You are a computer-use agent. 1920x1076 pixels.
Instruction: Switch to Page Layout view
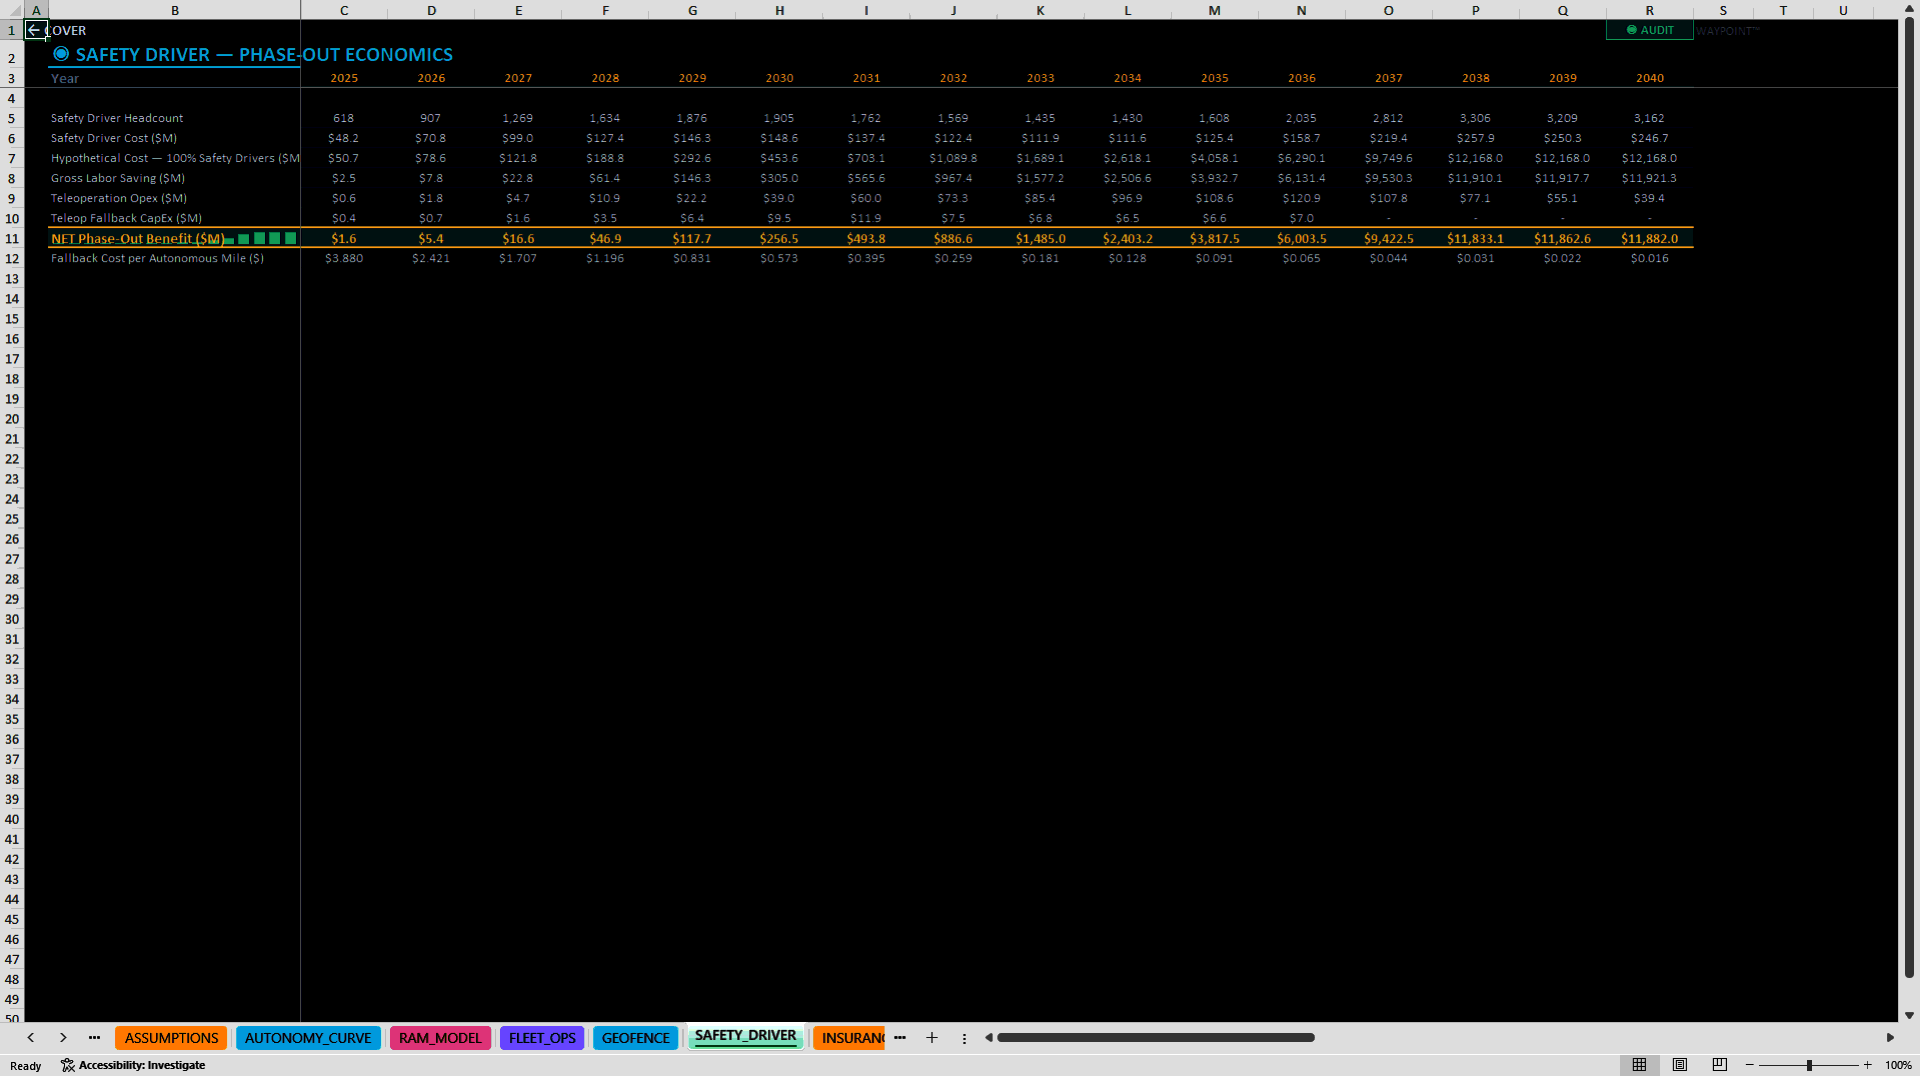[x=1680, y=1065]
